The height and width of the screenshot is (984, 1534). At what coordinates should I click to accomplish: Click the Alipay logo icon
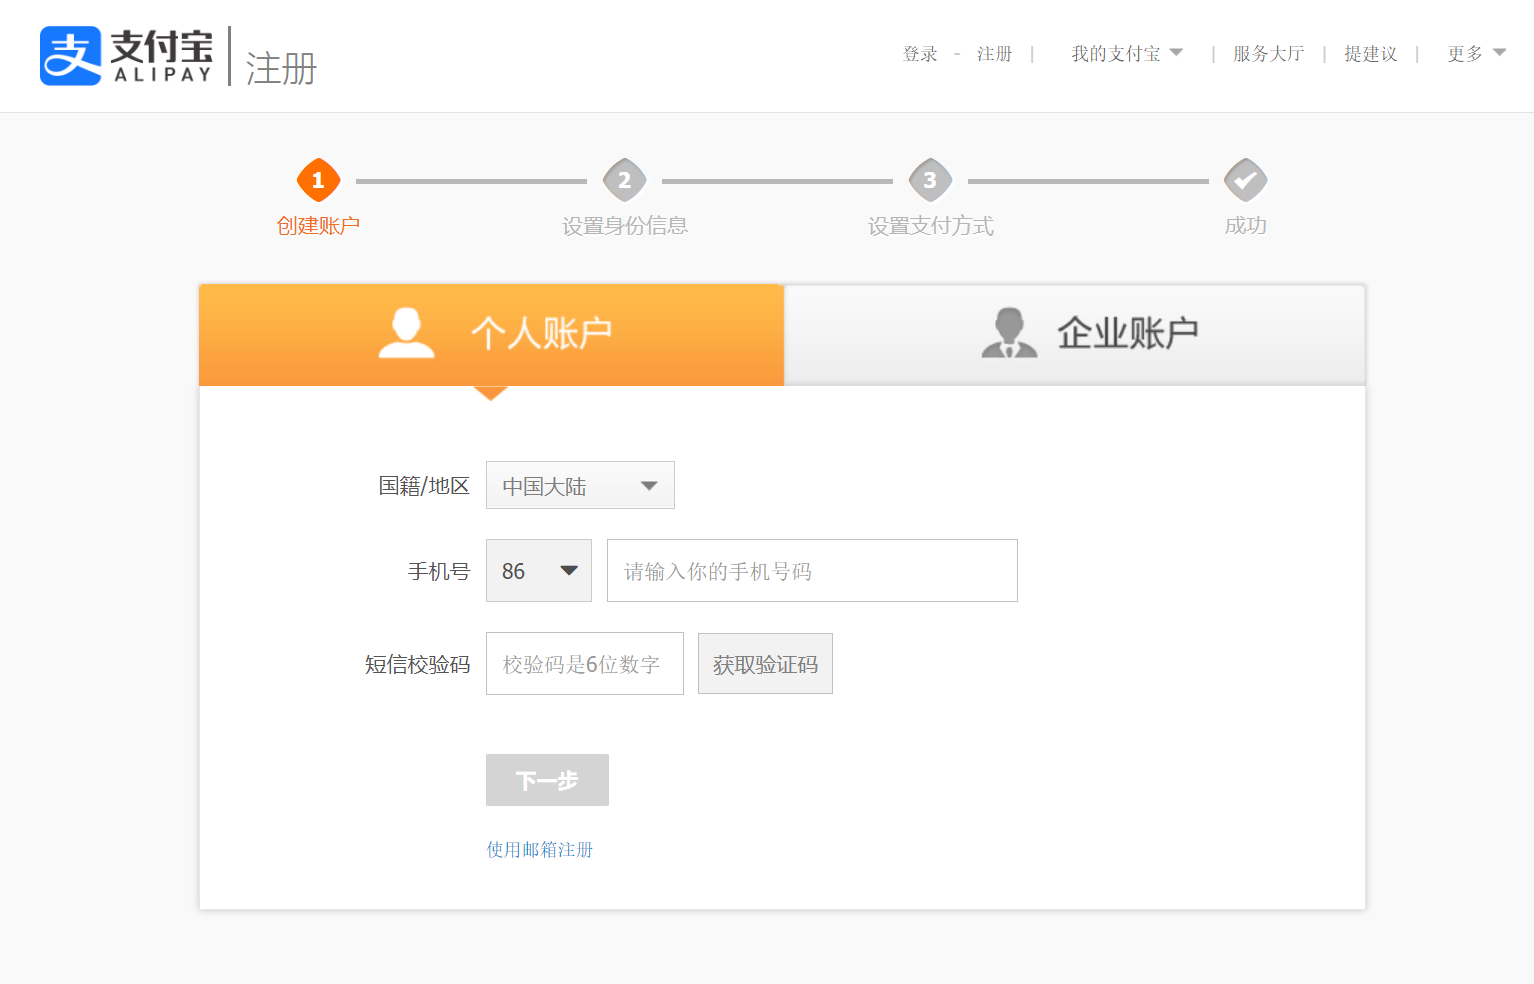71,56
